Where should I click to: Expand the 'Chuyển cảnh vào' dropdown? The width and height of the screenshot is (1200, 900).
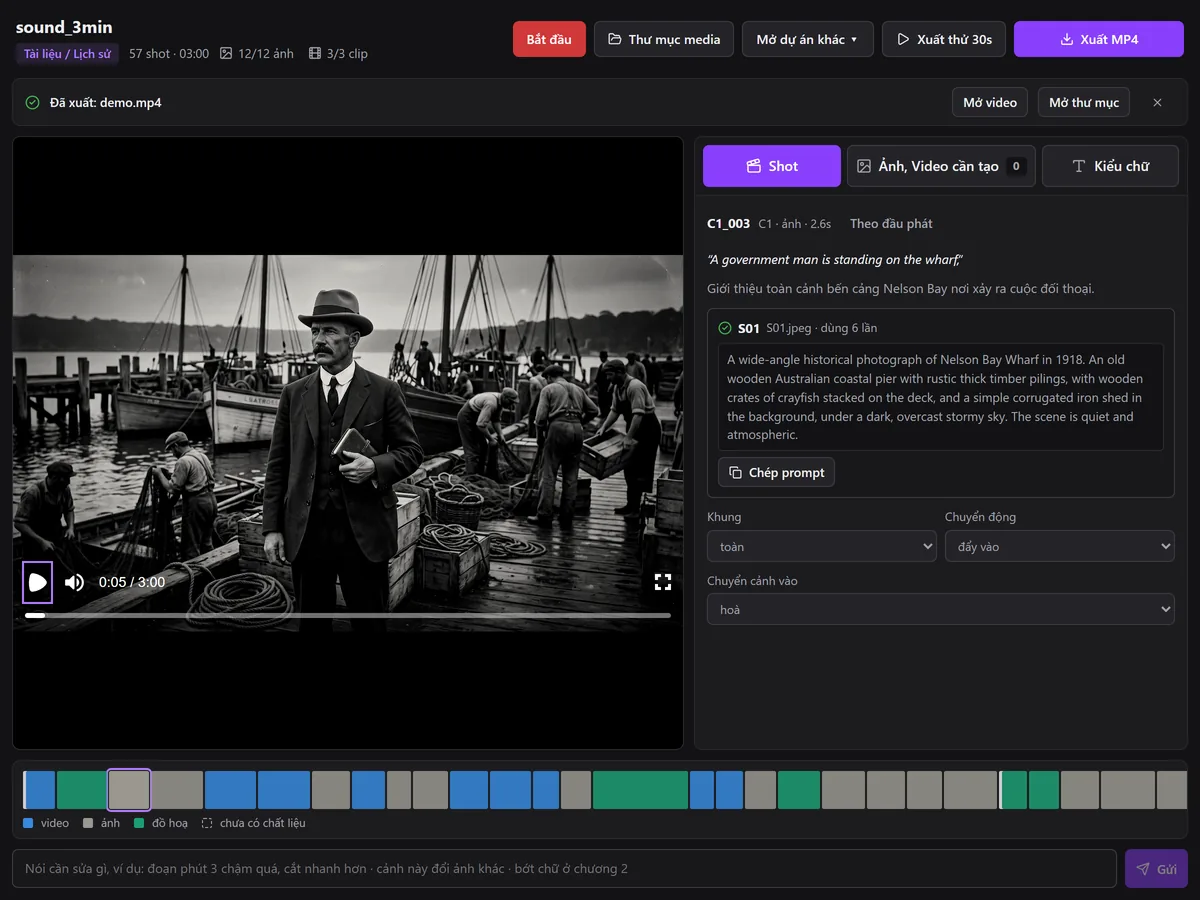click(x=941, y=609)
